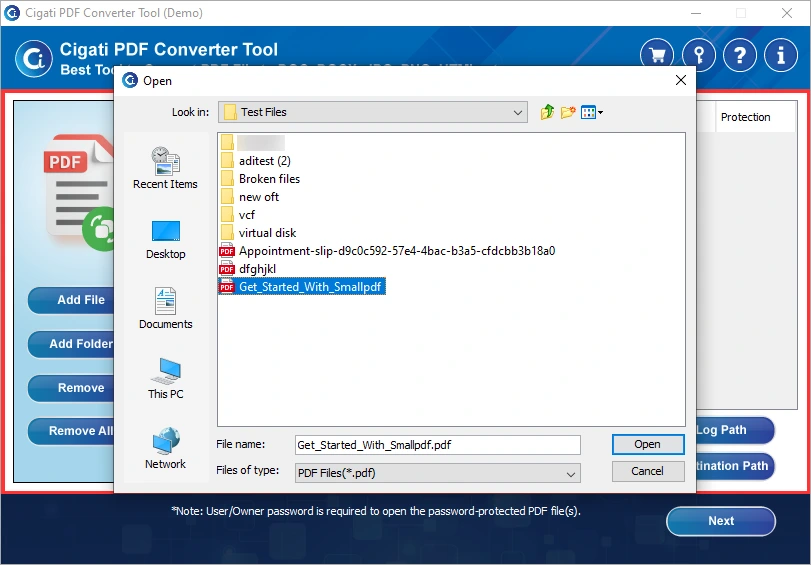Open the Documents location

(166, 308)
